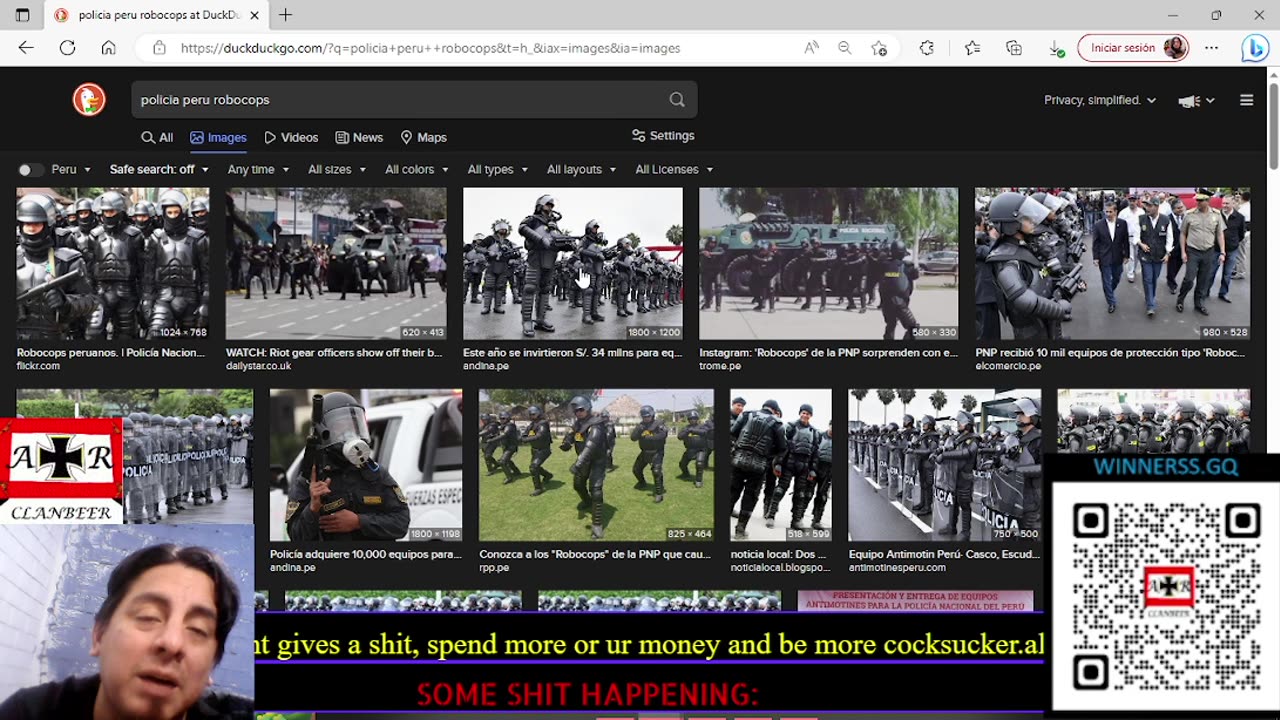This screenshot has width=1280, height=720.
Task: Click 'Este año se invirtieron S/. 34' title
Action: (573, 353)
